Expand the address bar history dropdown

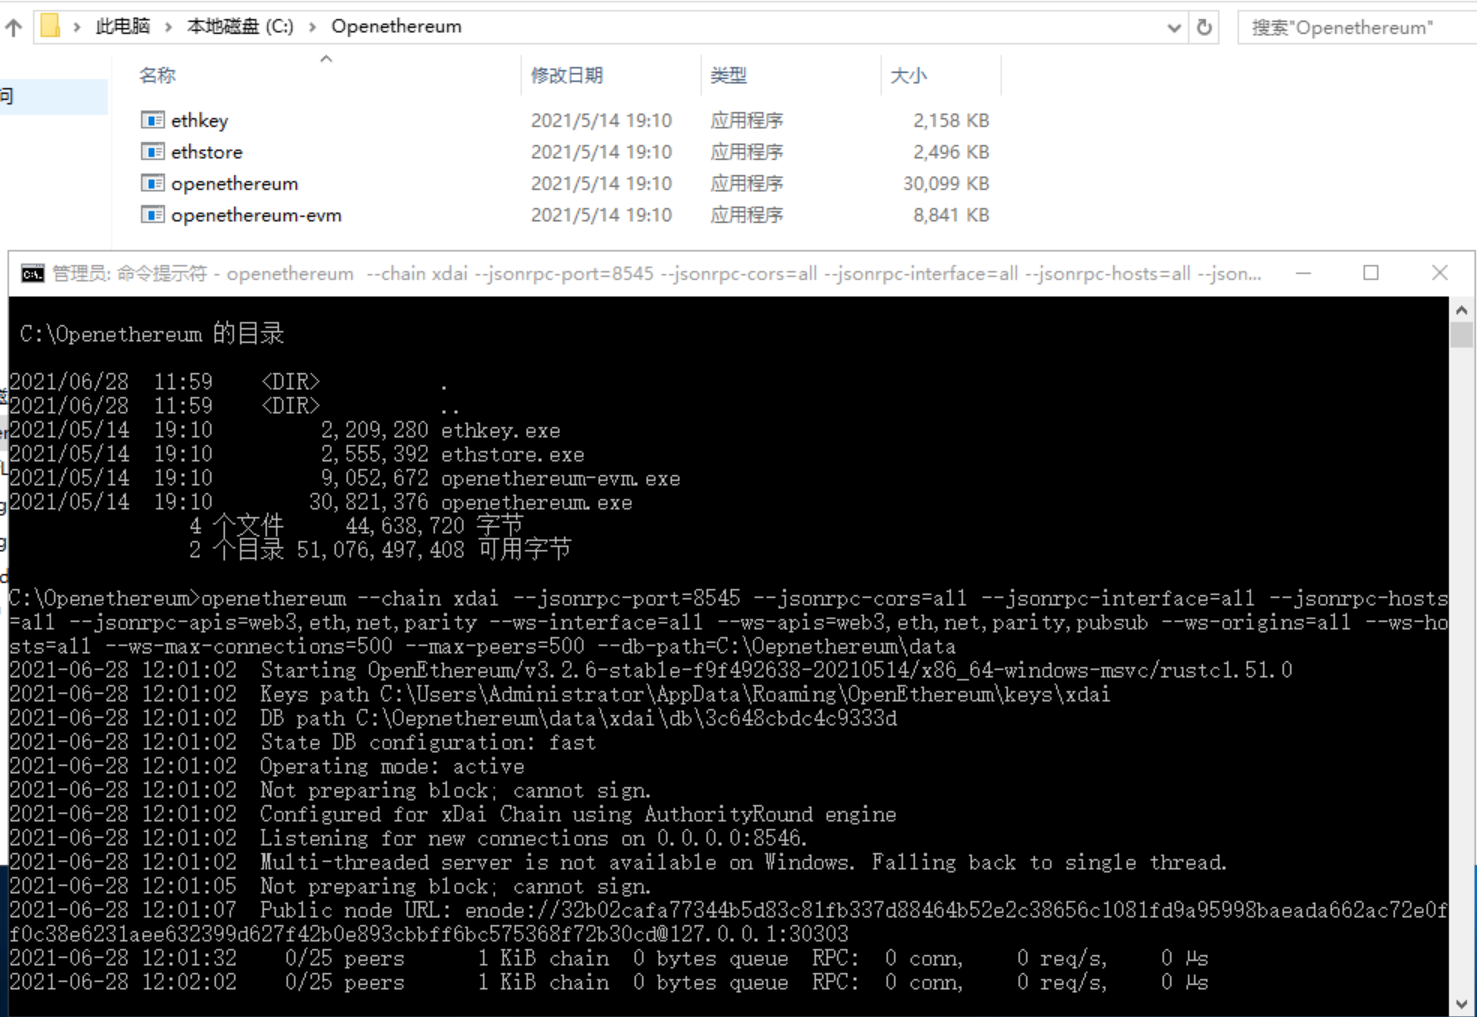click(1174, 28)
